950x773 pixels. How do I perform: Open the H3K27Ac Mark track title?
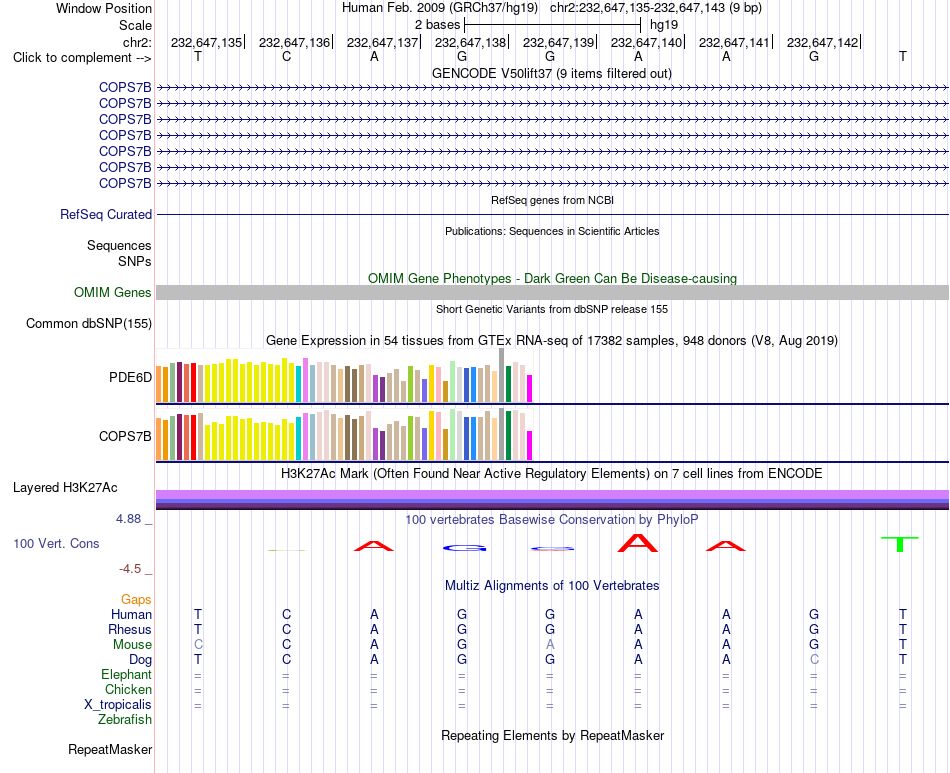(x=552, y=474)
